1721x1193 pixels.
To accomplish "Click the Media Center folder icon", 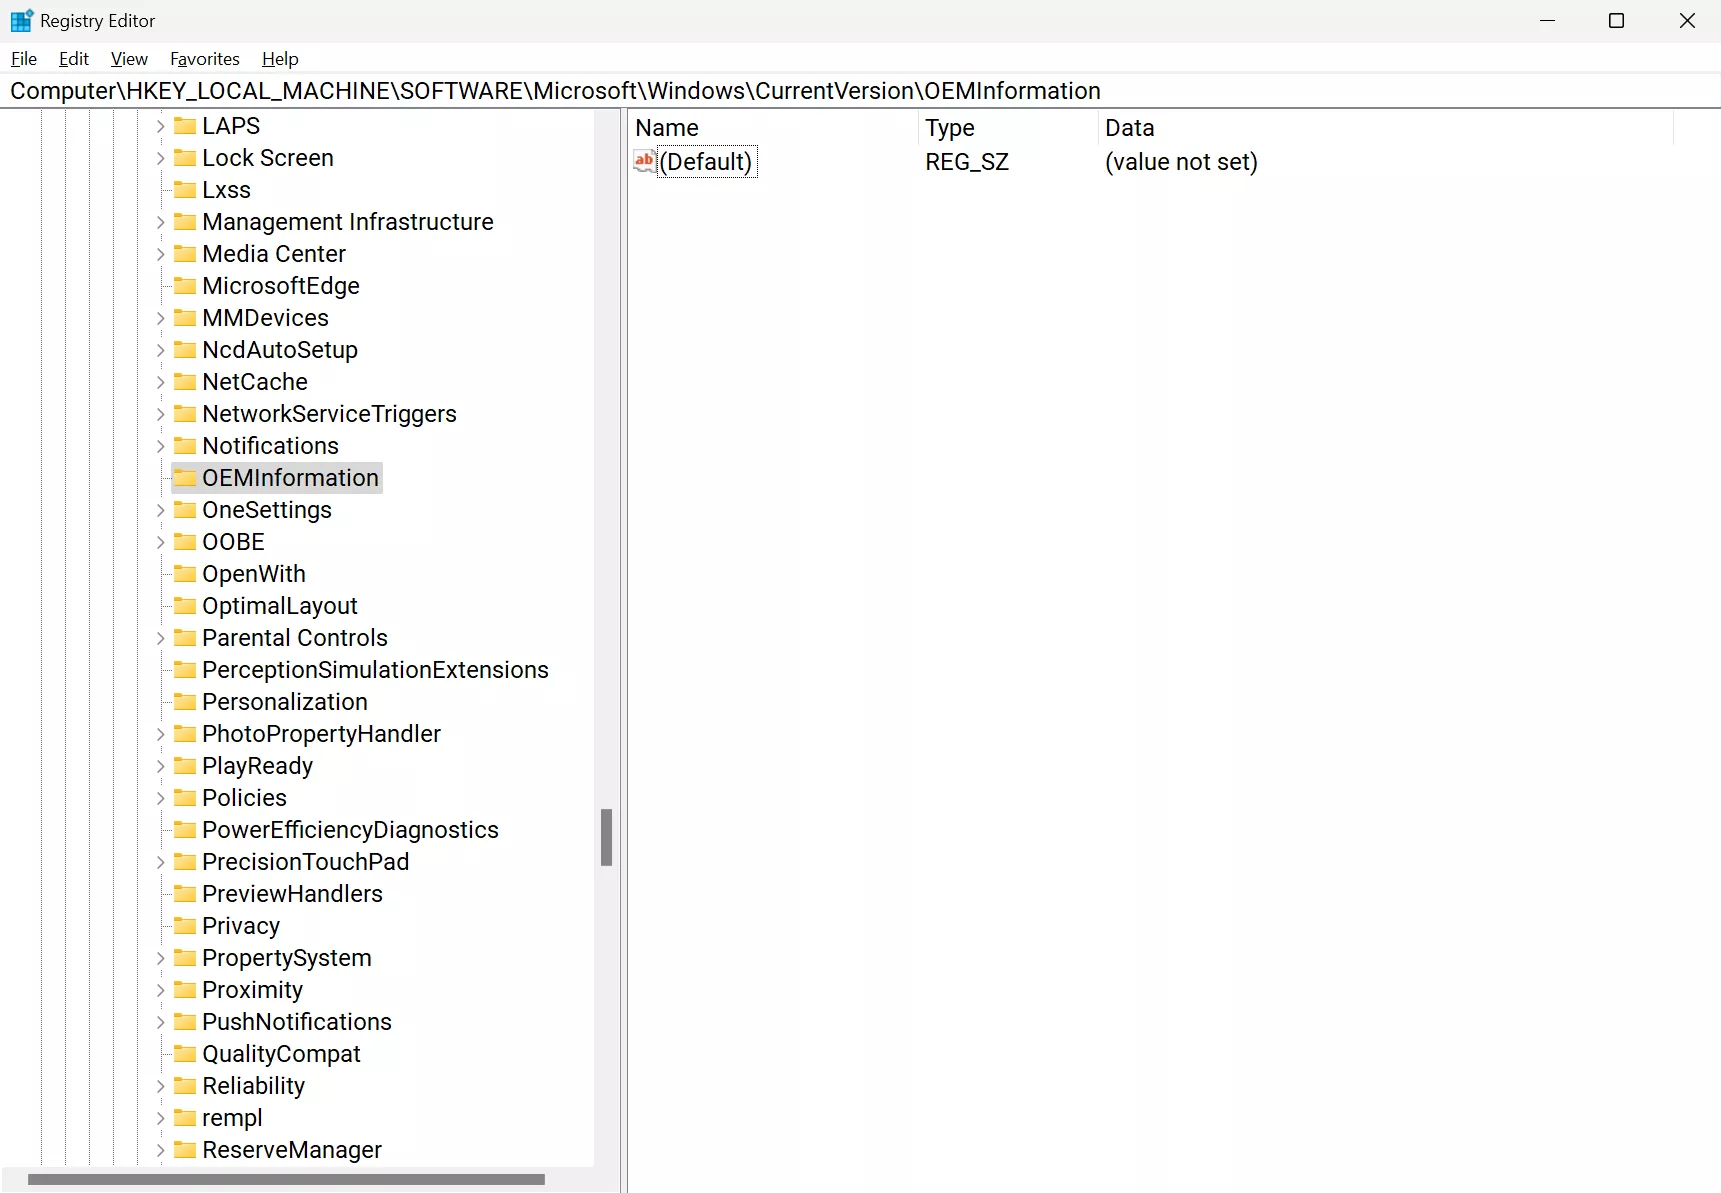I will point(185,254).
